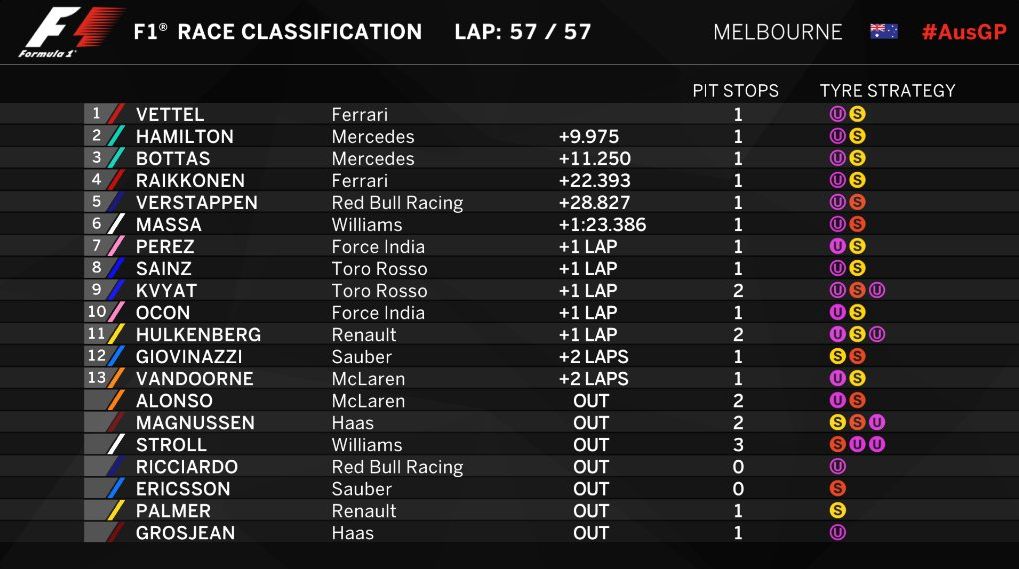Click Massa's gap time +1:23.386

point(602,225)
